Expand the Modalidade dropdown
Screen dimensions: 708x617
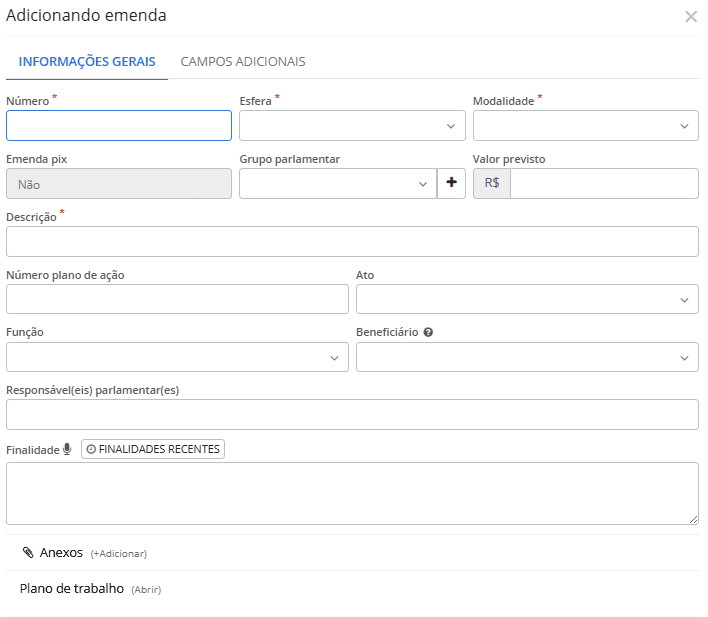coord(585,126)
